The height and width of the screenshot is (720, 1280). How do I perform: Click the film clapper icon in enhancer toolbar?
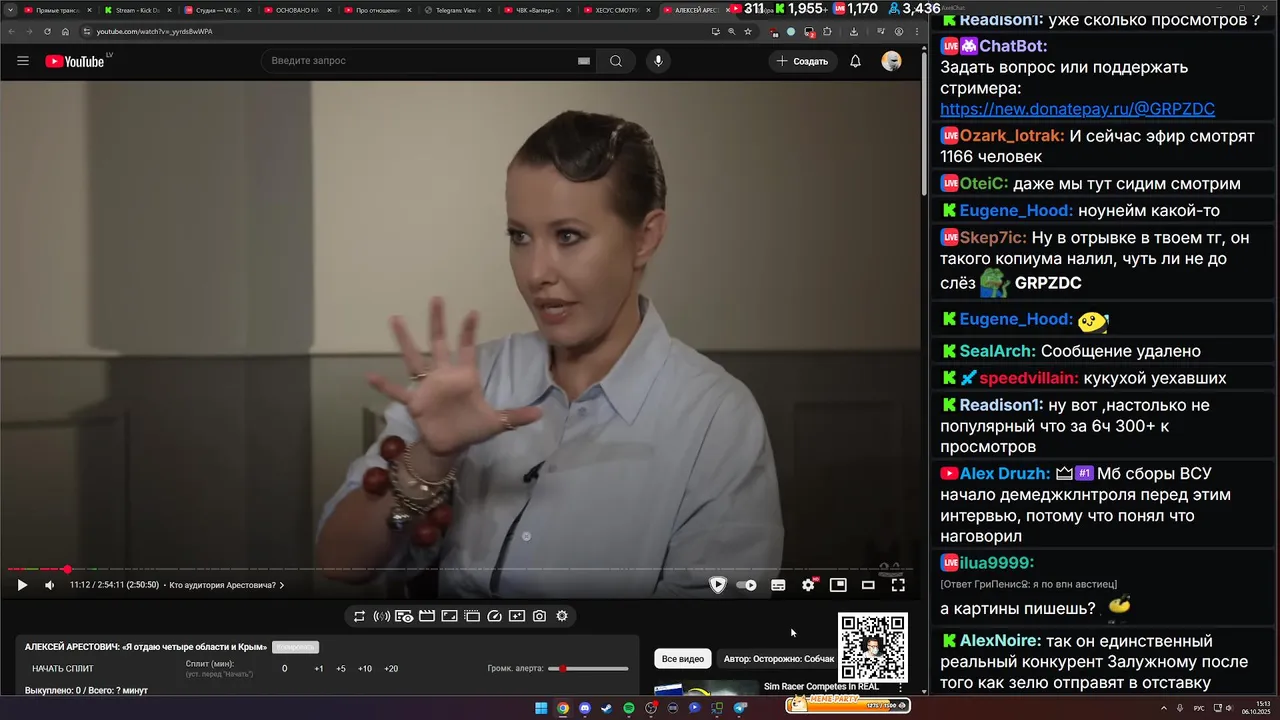(x=427, y=616)
